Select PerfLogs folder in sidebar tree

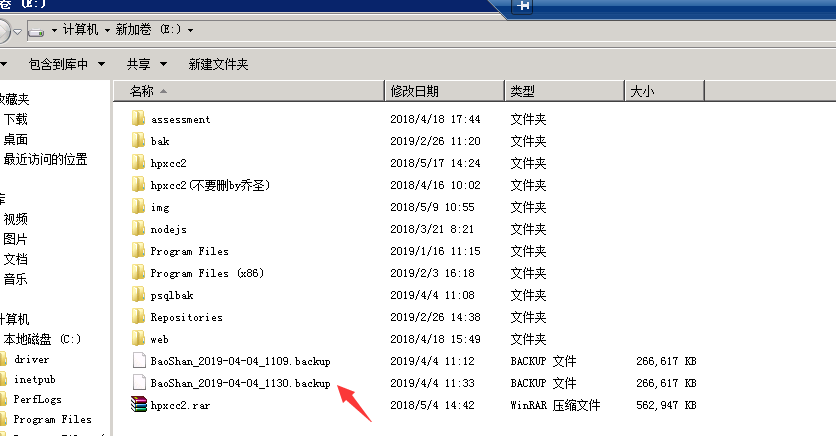pos(37,399)
